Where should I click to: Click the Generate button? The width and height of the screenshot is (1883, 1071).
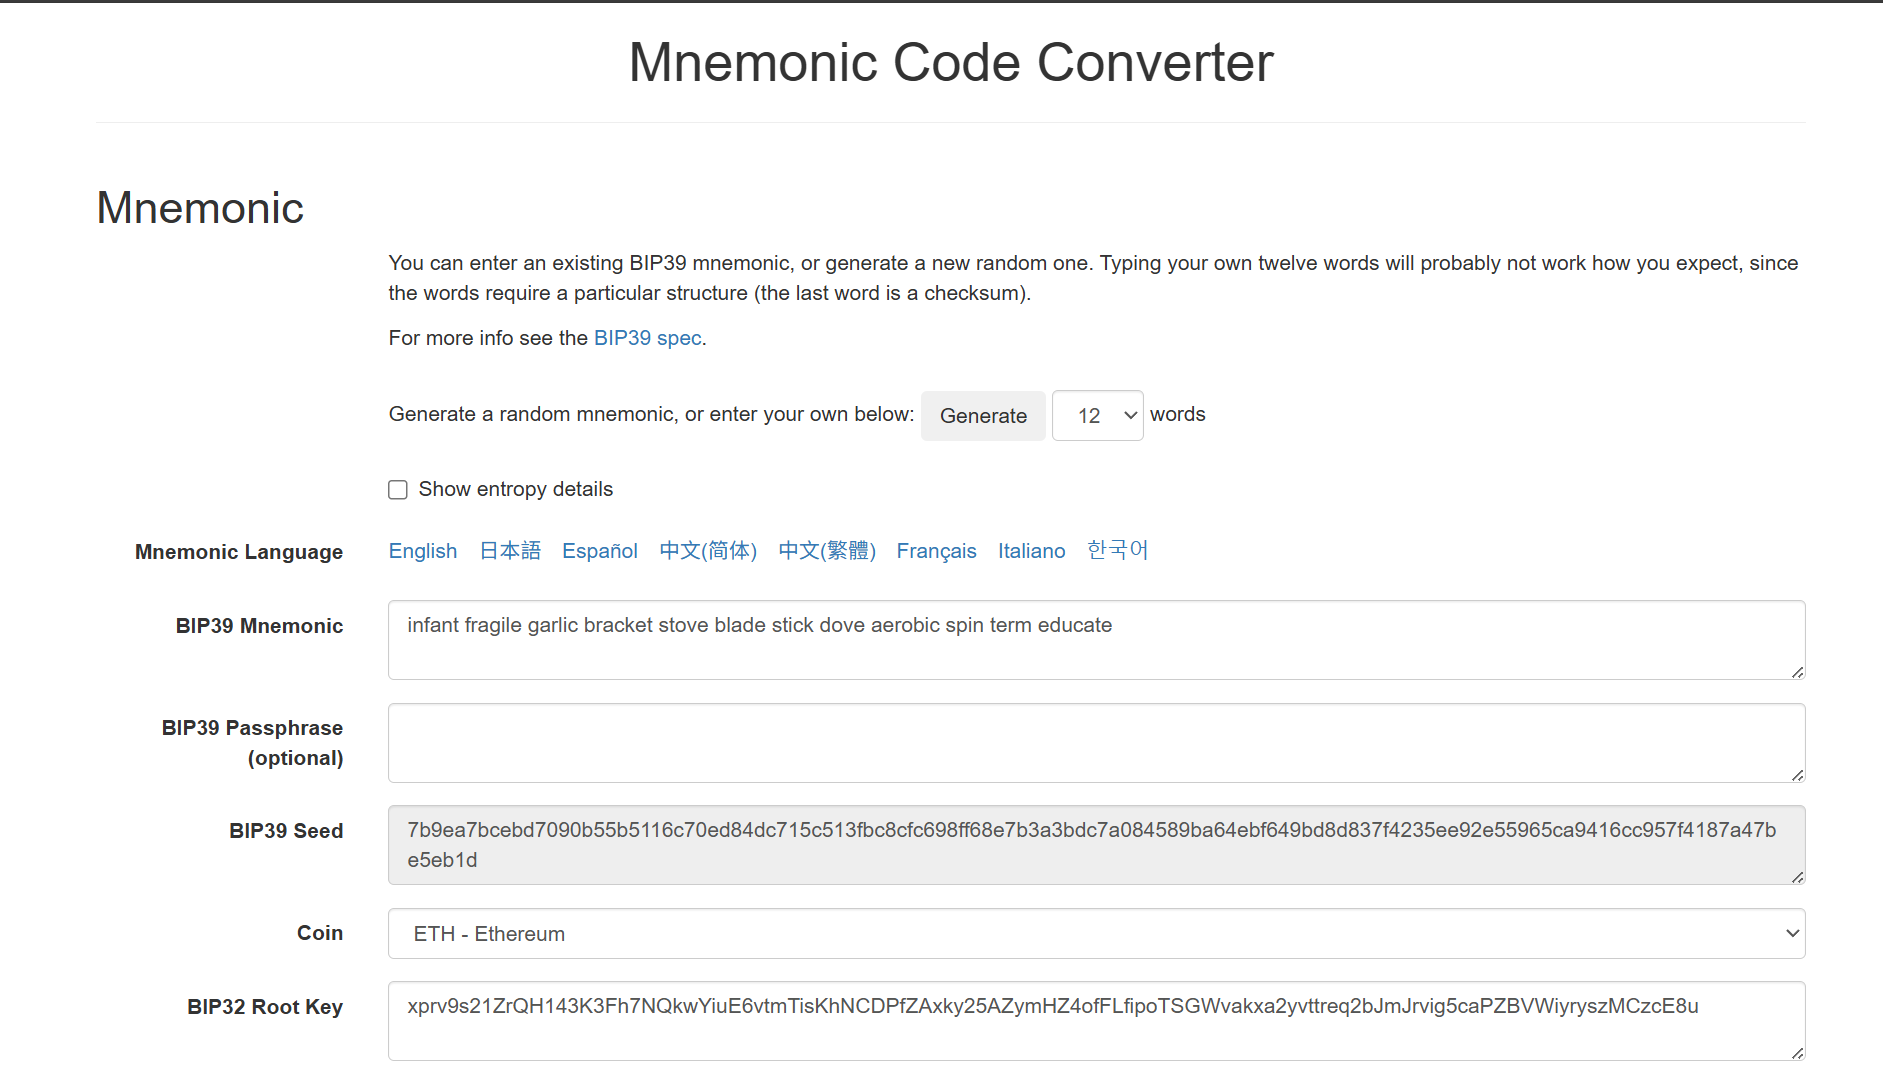(x=982, y=416)
